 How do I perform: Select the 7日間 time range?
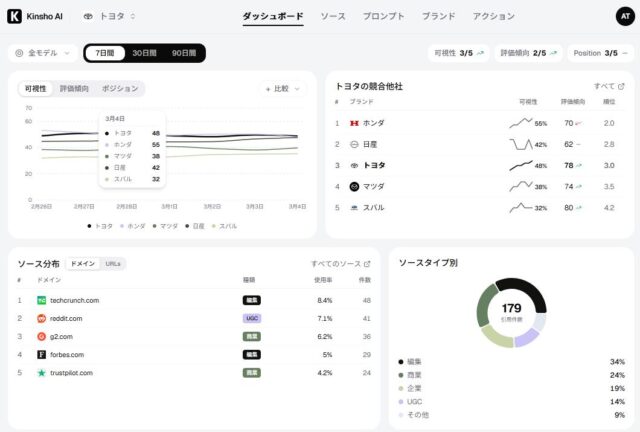(105, 53)
